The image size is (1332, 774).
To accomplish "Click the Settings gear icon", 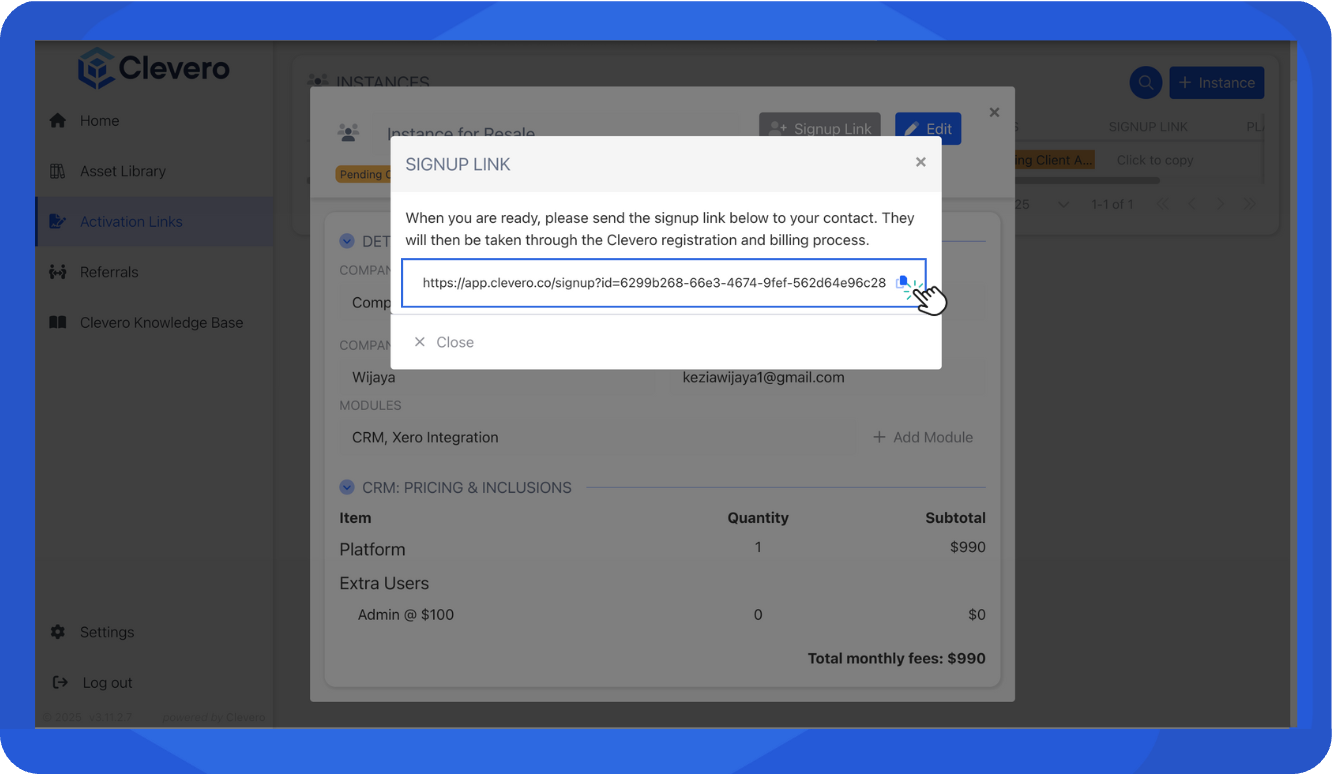I will [x=58, y=632].
